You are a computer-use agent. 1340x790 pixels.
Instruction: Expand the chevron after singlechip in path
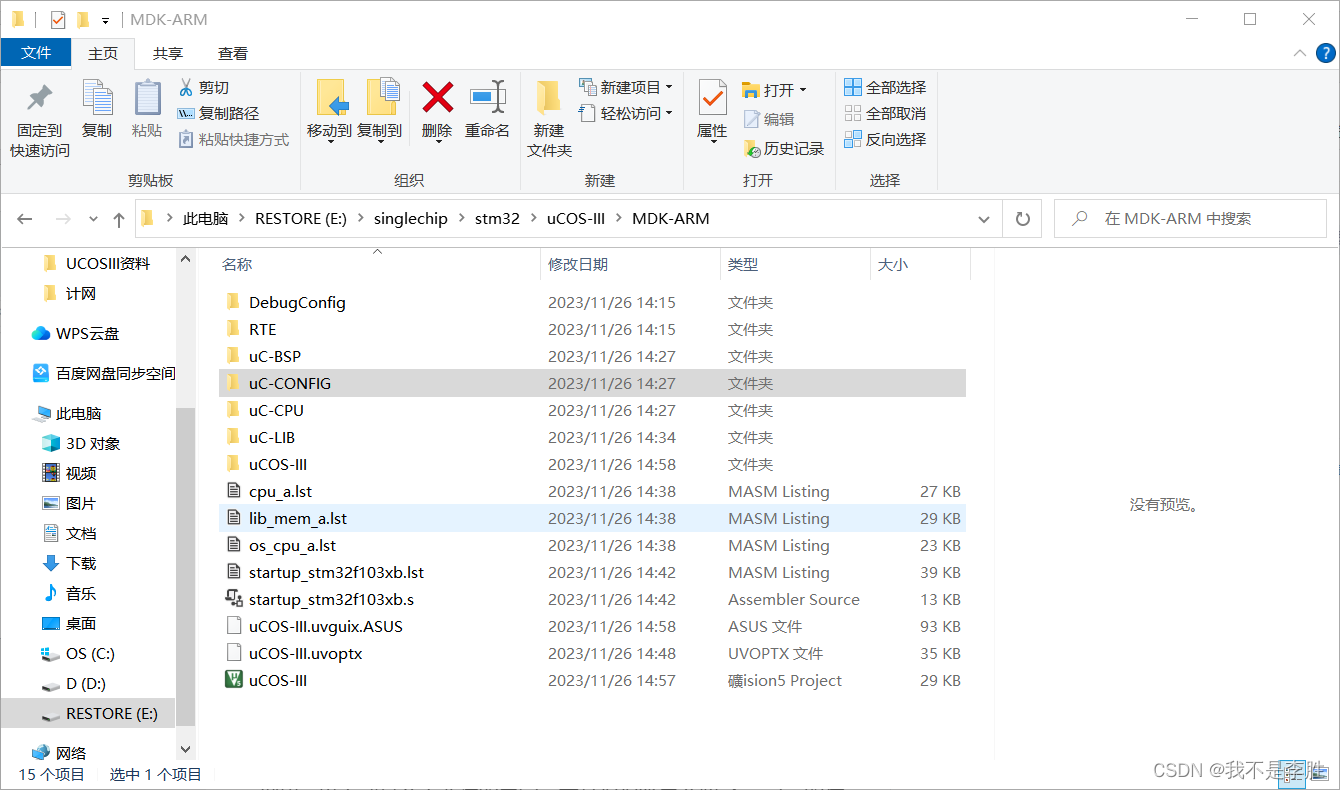click(461, 219)
